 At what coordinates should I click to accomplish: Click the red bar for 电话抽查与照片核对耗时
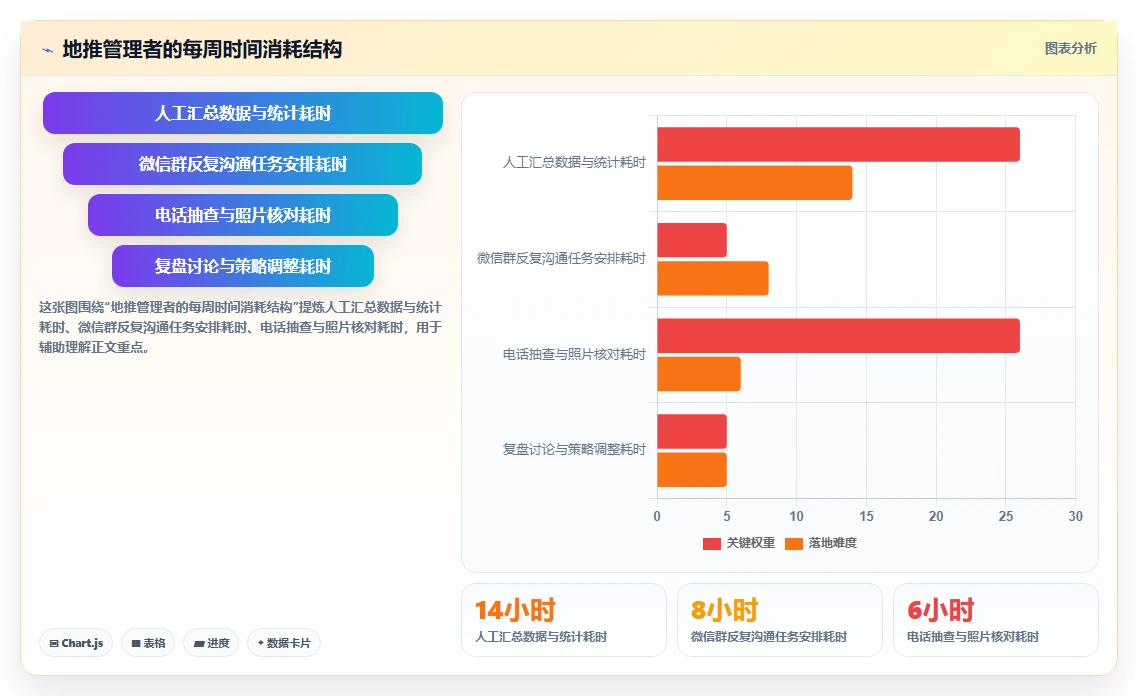838,336
